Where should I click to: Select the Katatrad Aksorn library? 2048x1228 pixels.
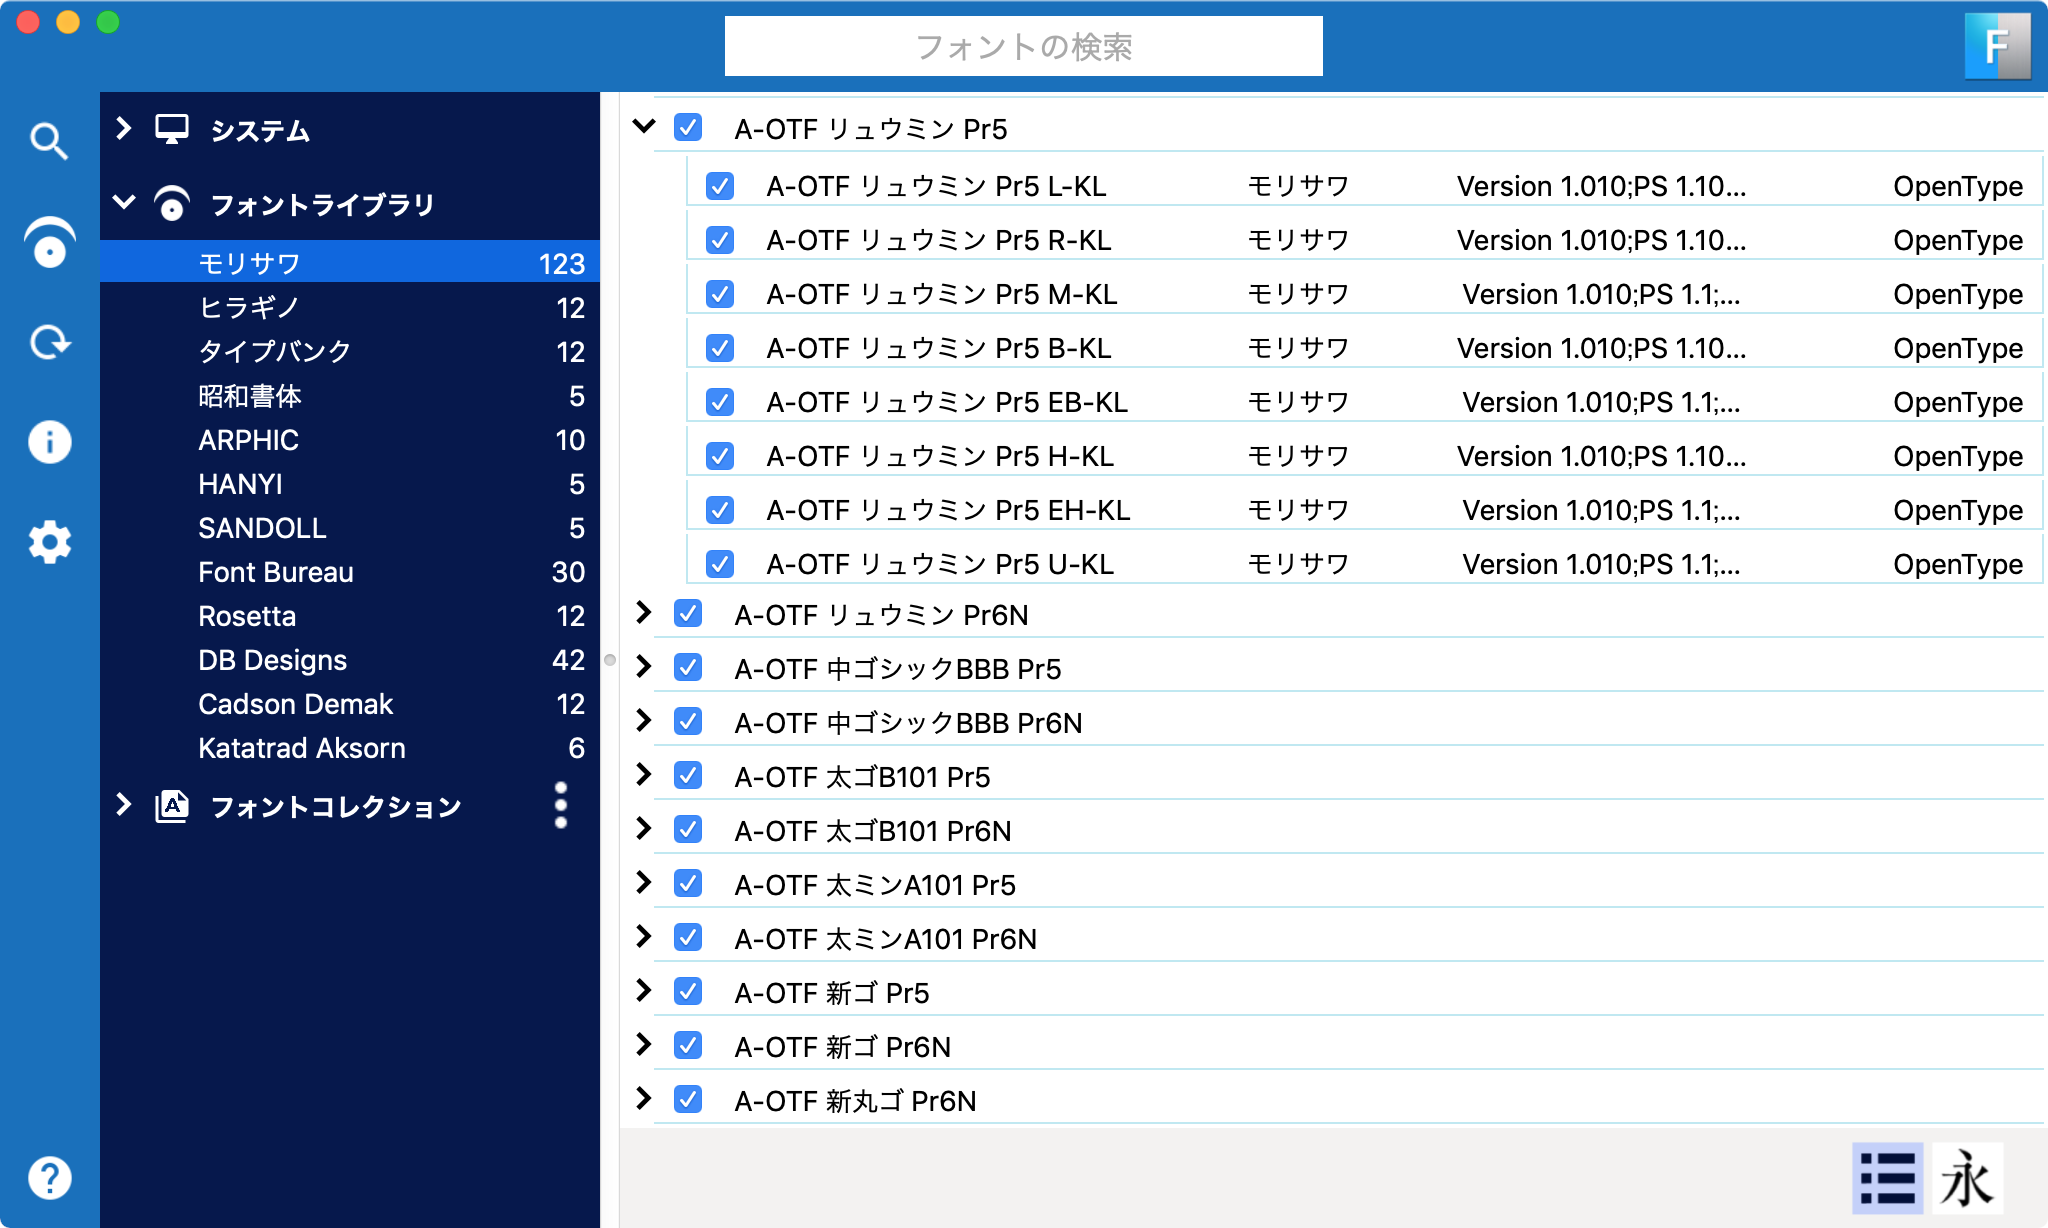tap(350, 748)
